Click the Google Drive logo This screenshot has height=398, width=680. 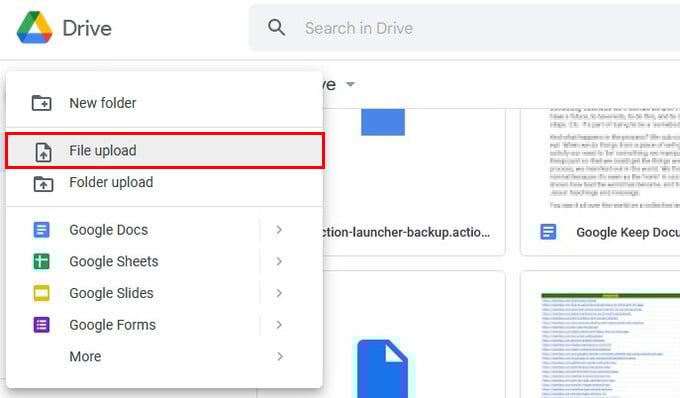pos(35,28)
